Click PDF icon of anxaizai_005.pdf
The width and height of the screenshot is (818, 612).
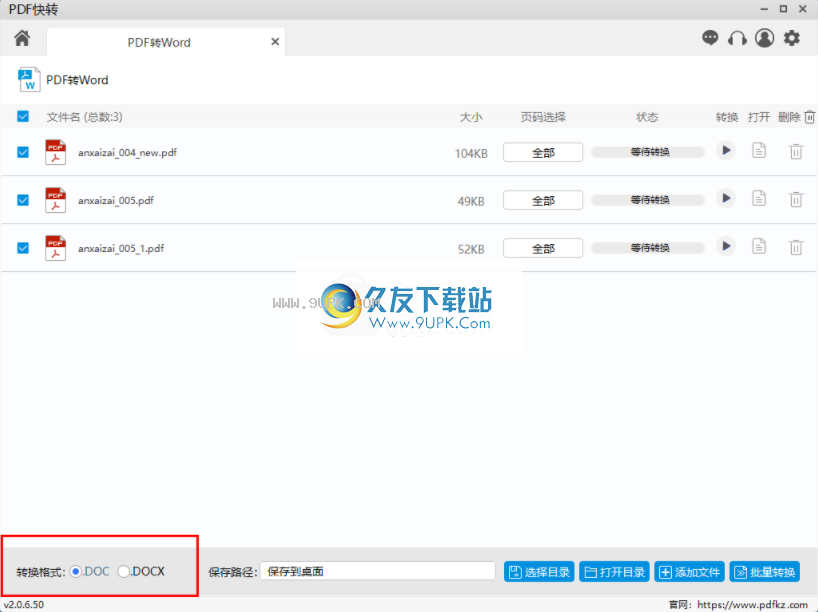pos(55,200)
